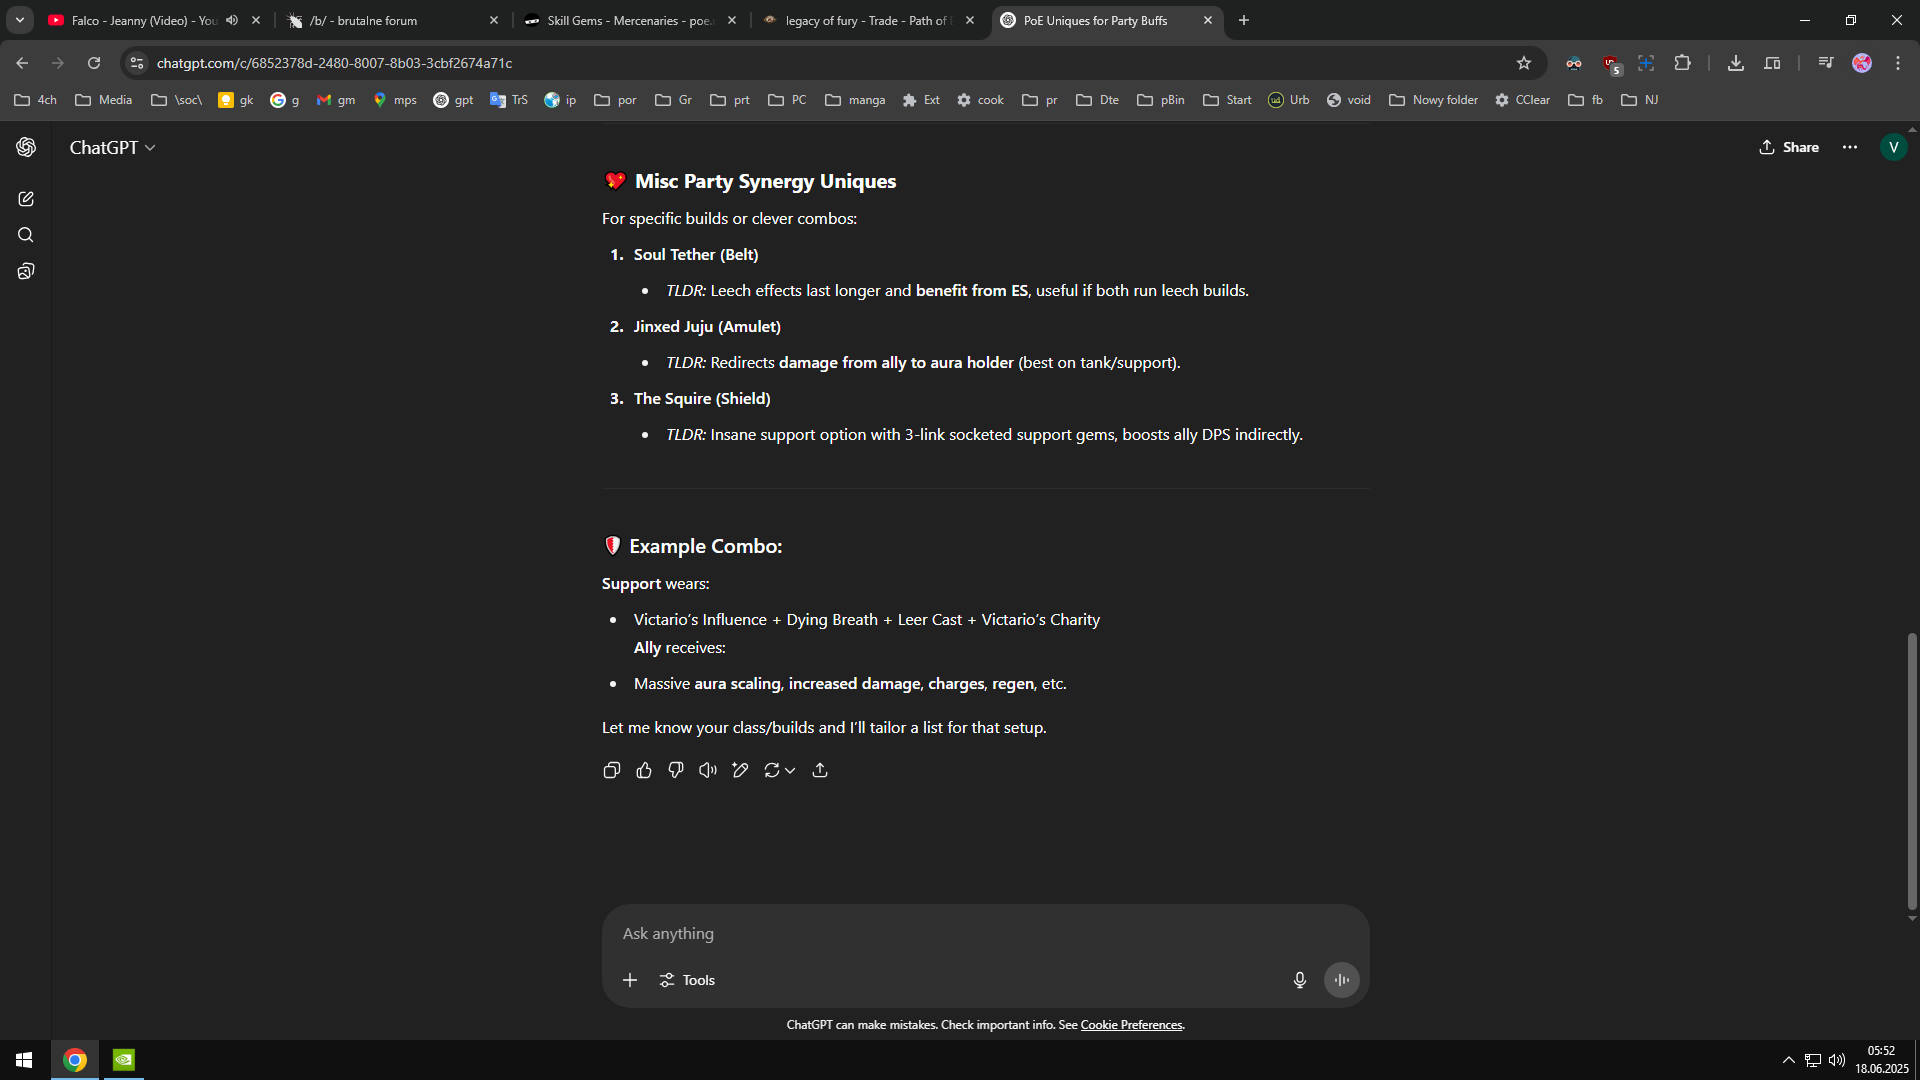Start voice mode button
The image size is (1920, 1080).
(x=1342, y=980)
